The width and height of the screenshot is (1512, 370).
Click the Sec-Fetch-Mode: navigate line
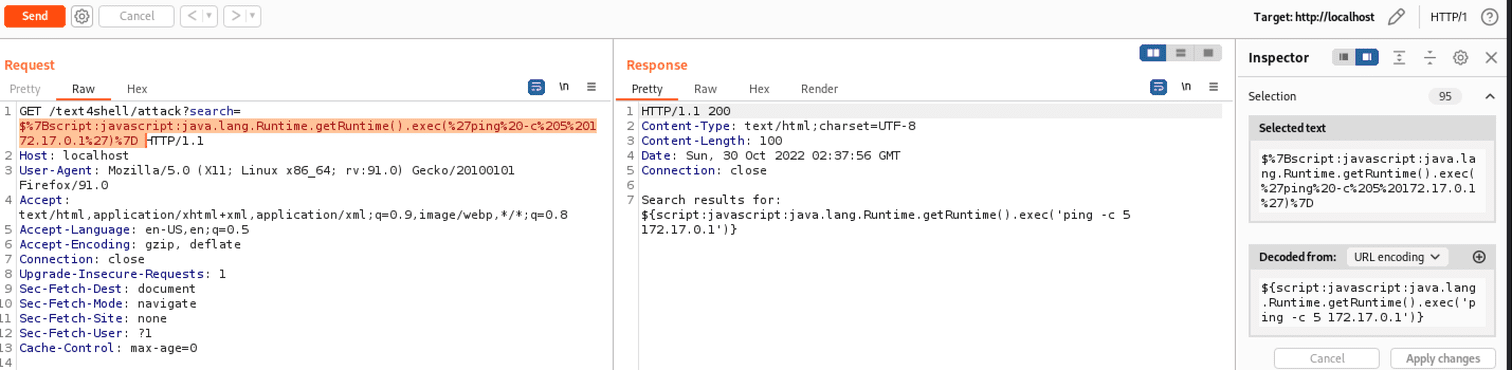(108, 303)
